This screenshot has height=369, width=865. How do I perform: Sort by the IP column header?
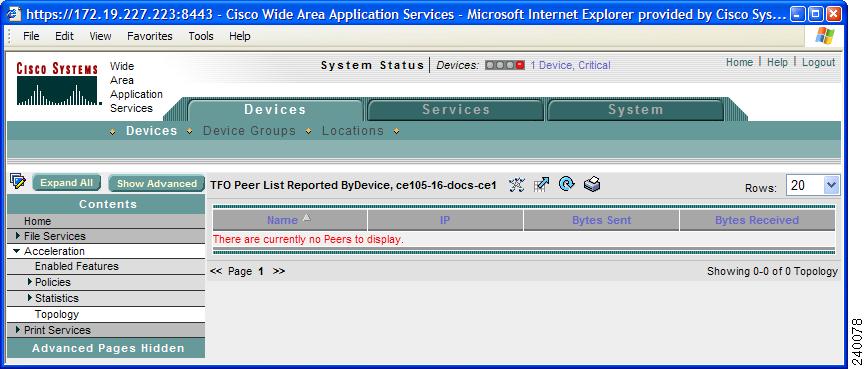coord(445,220)
